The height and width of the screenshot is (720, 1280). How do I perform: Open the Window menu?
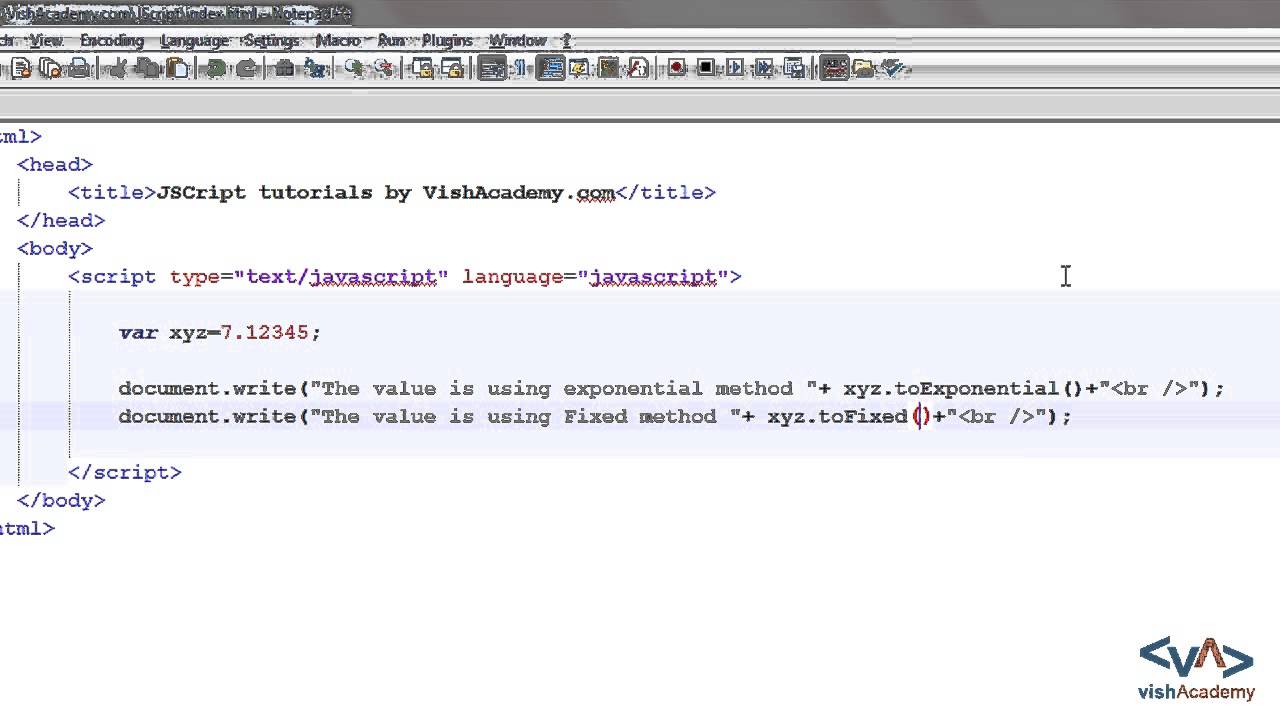(517, 40)
